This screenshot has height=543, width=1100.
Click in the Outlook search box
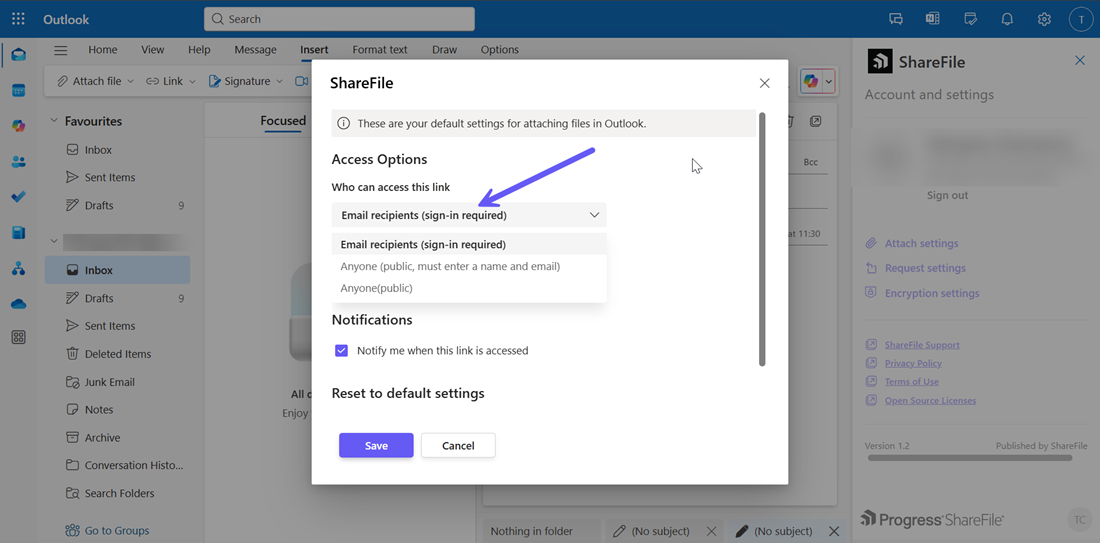coord(340,19)
